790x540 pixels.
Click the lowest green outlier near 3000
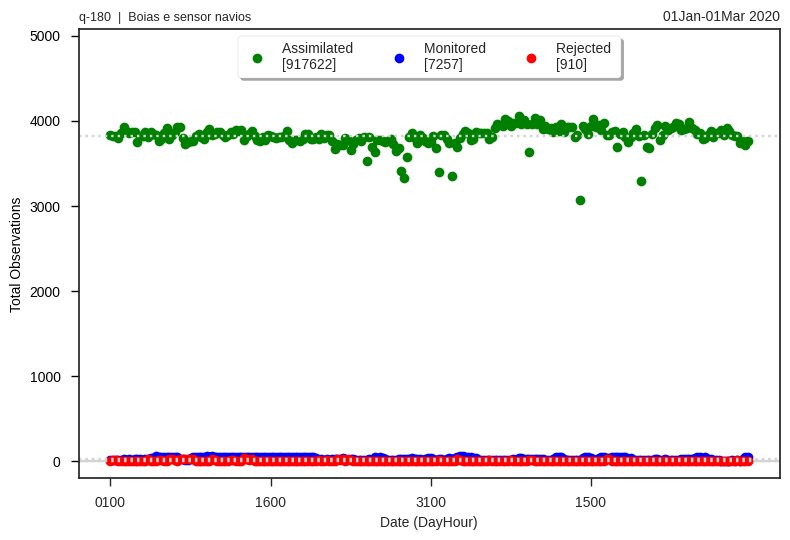pos(580,200)
